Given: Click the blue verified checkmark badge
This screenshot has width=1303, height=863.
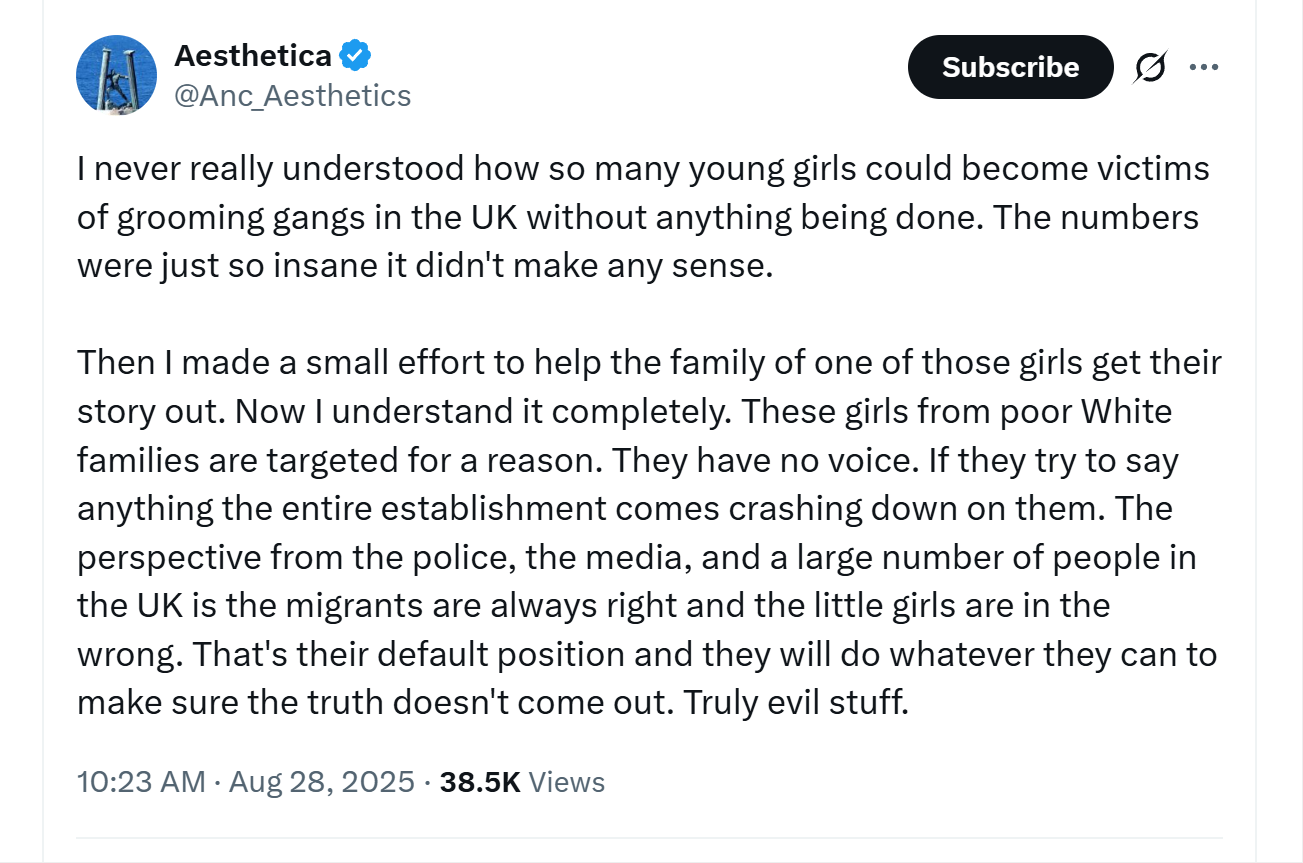Looking at the screenshot, I should coord(356,56).
